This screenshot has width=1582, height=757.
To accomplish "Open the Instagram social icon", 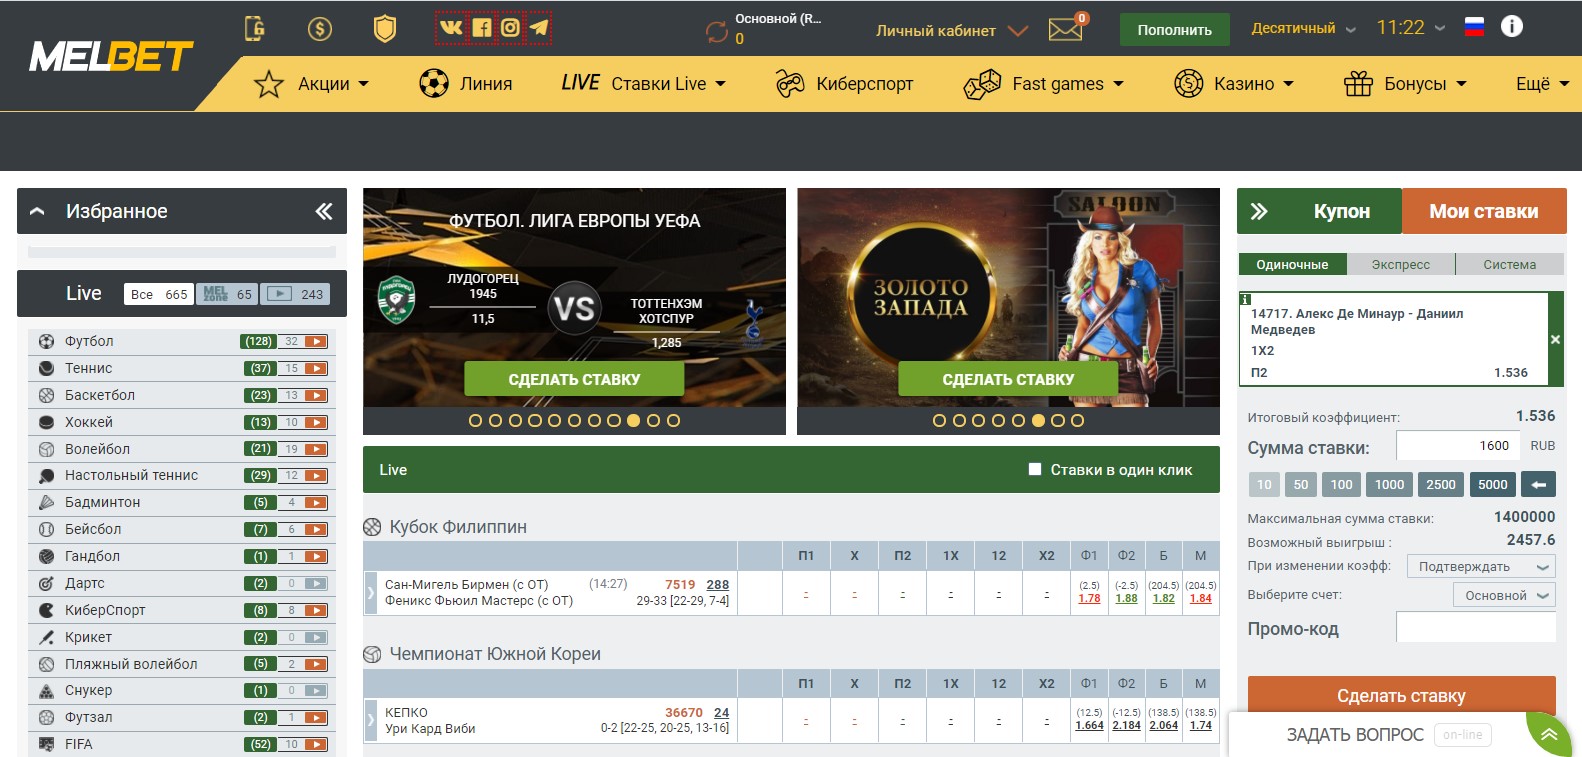I will click(510, 27).
